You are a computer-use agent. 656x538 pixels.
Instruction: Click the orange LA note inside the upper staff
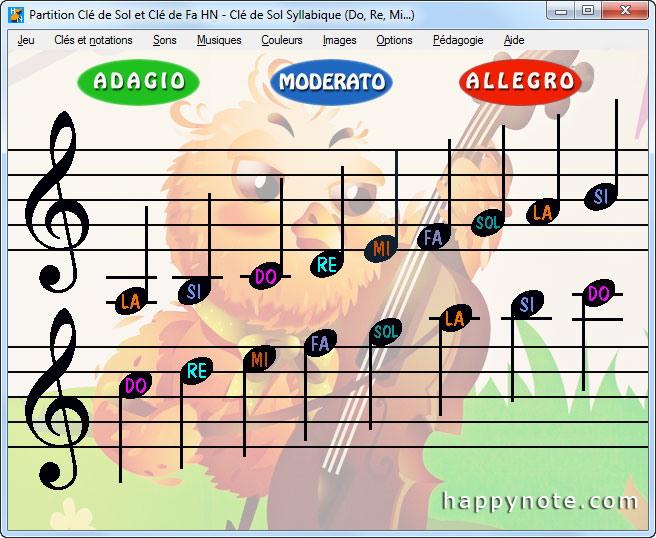coord(543,212)
